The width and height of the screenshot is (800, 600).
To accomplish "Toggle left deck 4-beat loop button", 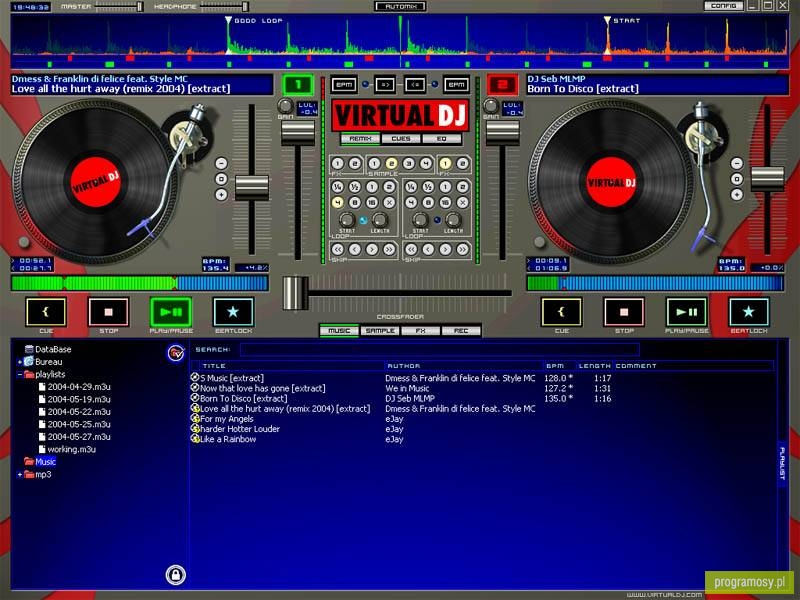I will click(337, 203).
